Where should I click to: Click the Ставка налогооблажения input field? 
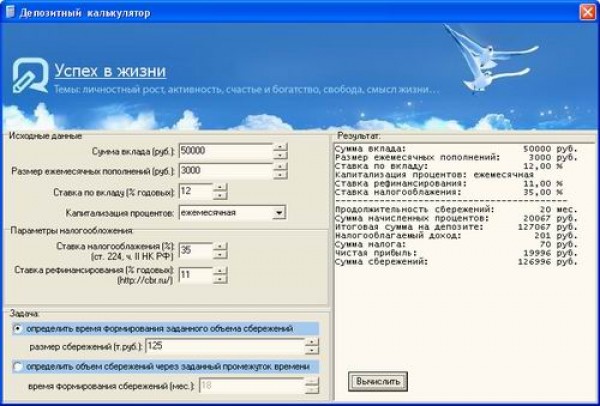[x=196, y=251]
